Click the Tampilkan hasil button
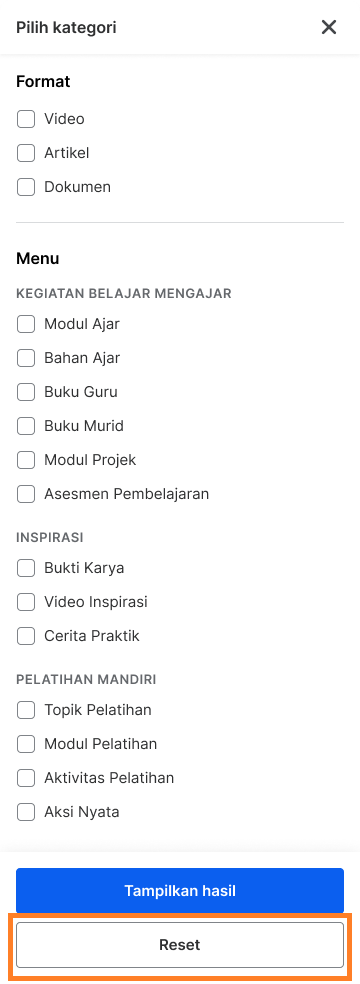This screenshot has width=360, height=984. click(180, 890)
